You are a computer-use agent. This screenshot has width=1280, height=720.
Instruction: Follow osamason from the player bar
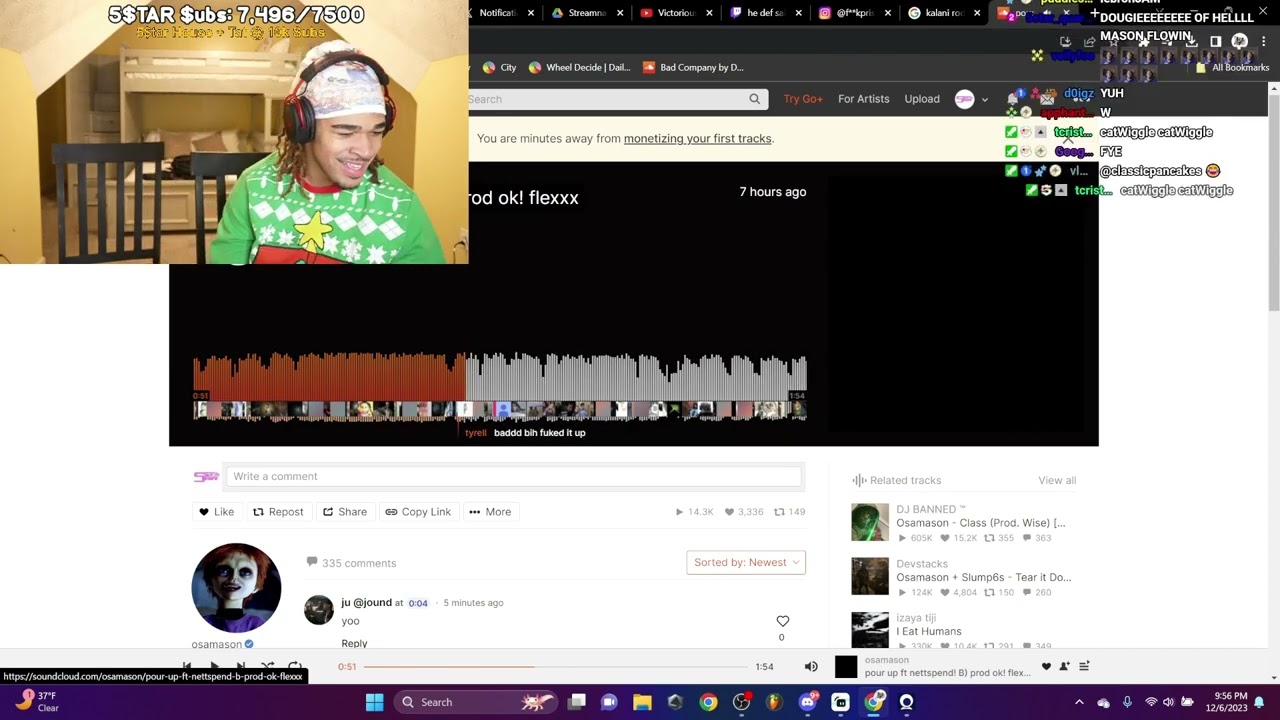click(1065, 667)
